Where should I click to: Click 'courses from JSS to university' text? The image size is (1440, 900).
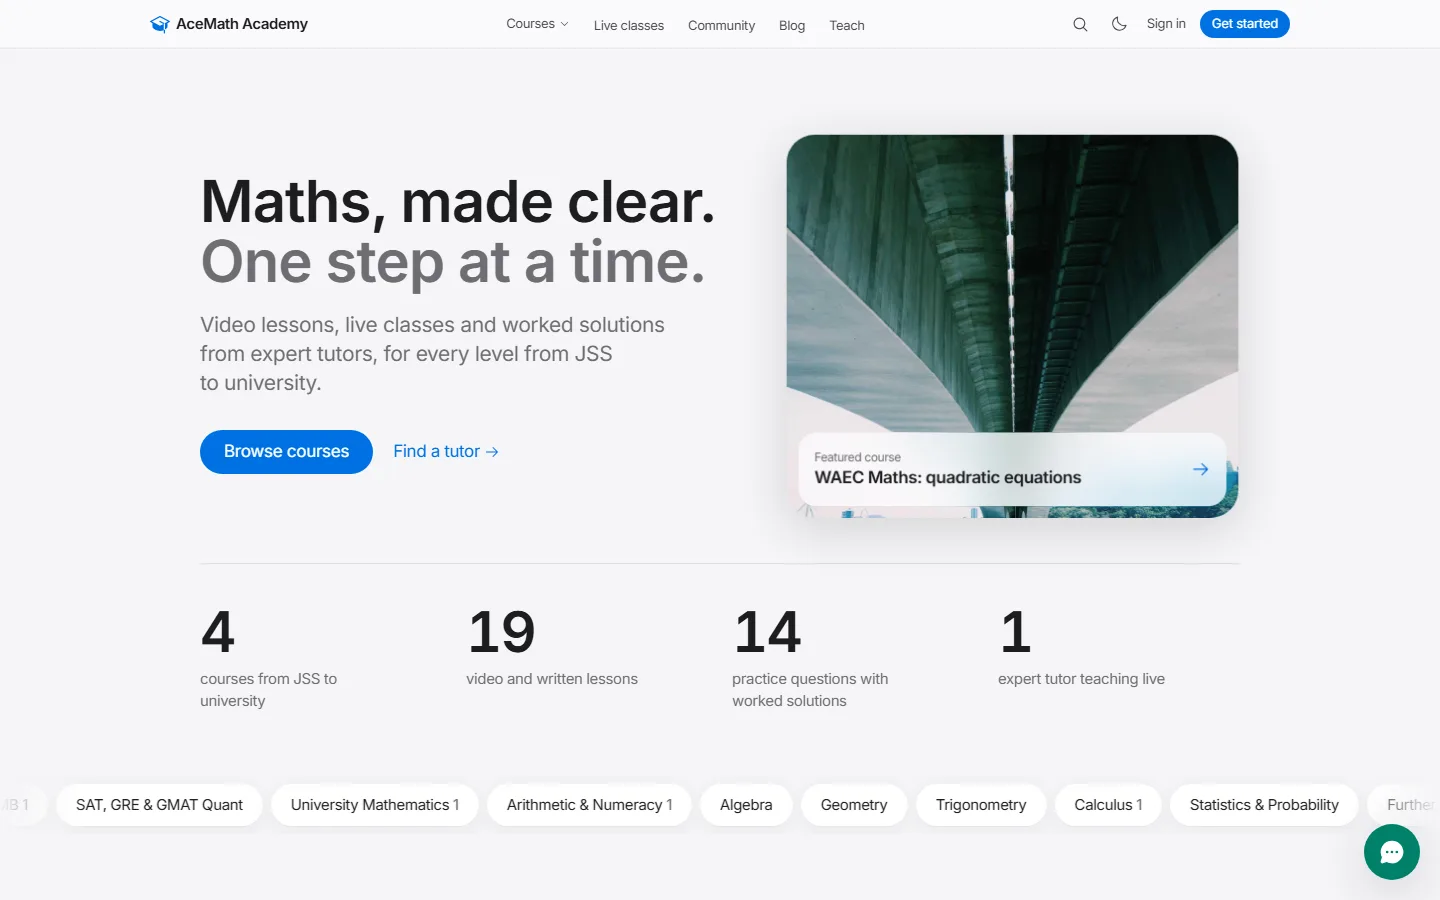click(x=268, y=690)
